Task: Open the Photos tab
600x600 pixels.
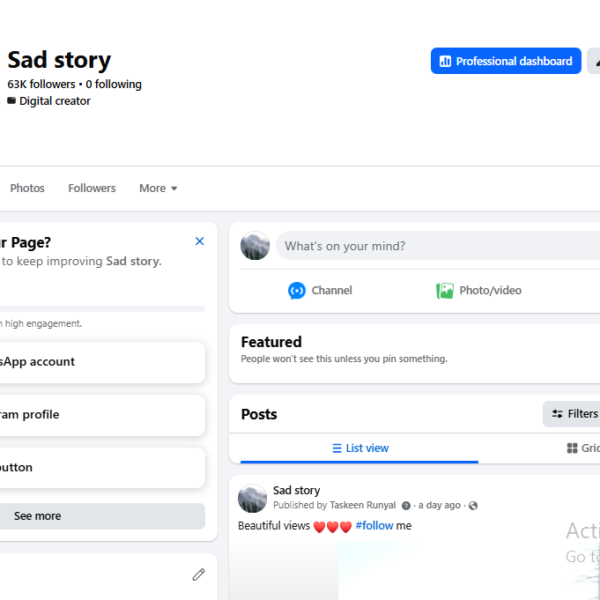Action: point(27,188)
